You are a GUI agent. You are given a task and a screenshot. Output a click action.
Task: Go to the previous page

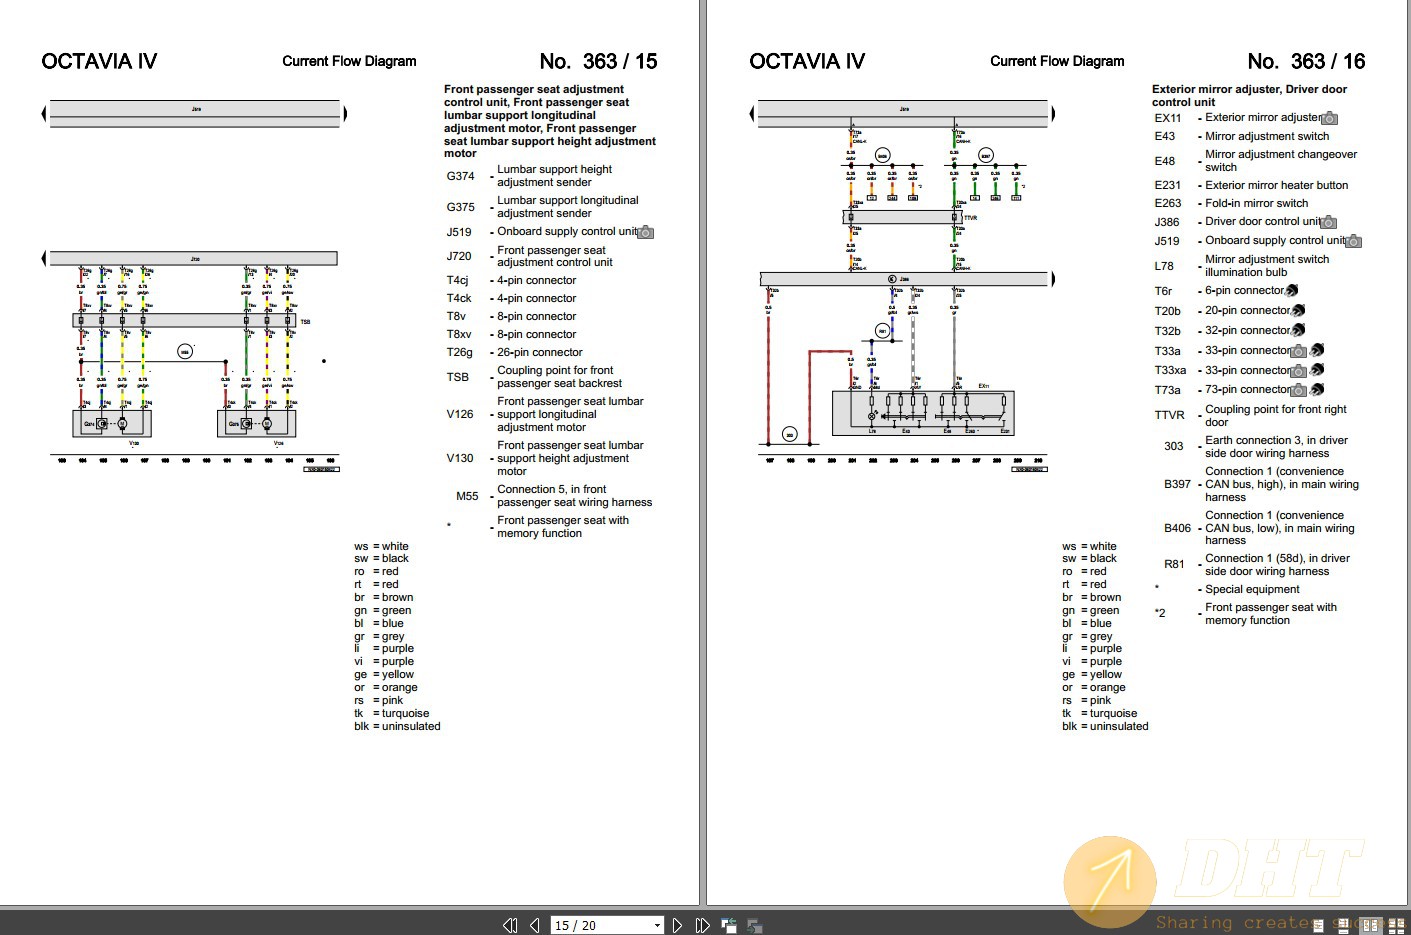click(x=535, y=925)
